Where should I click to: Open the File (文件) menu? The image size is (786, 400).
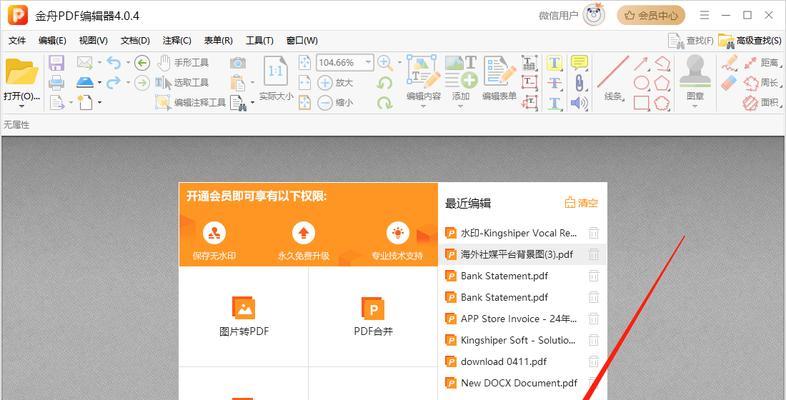click(x=17, y=41)
